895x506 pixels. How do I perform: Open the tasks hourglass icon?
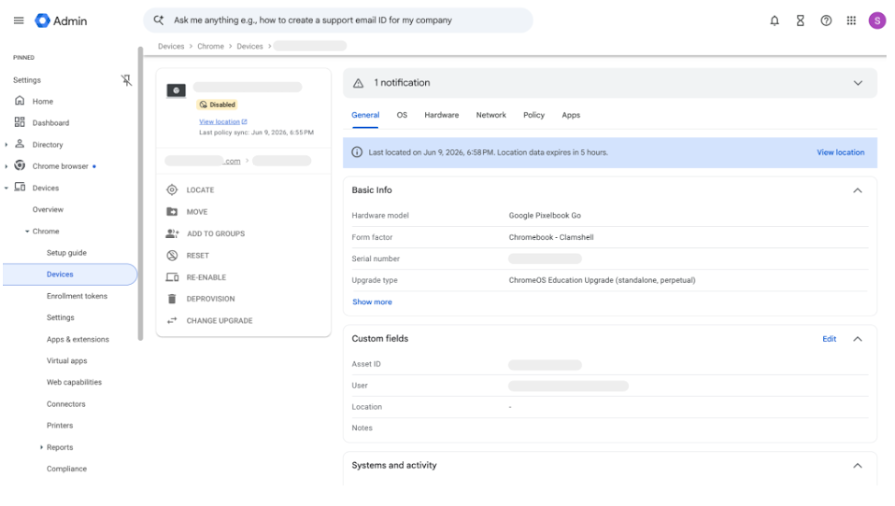tap(800, 21)
